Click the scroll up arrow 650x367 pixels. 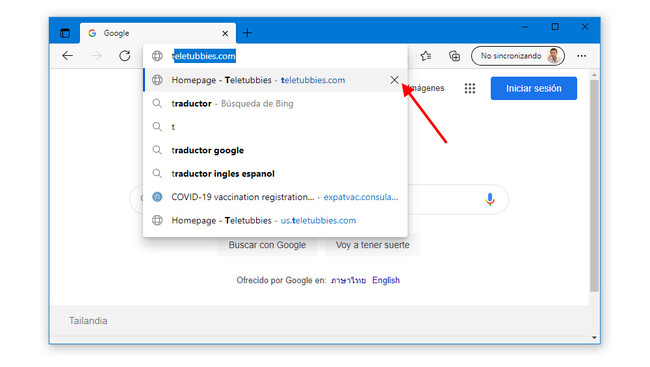594,75
